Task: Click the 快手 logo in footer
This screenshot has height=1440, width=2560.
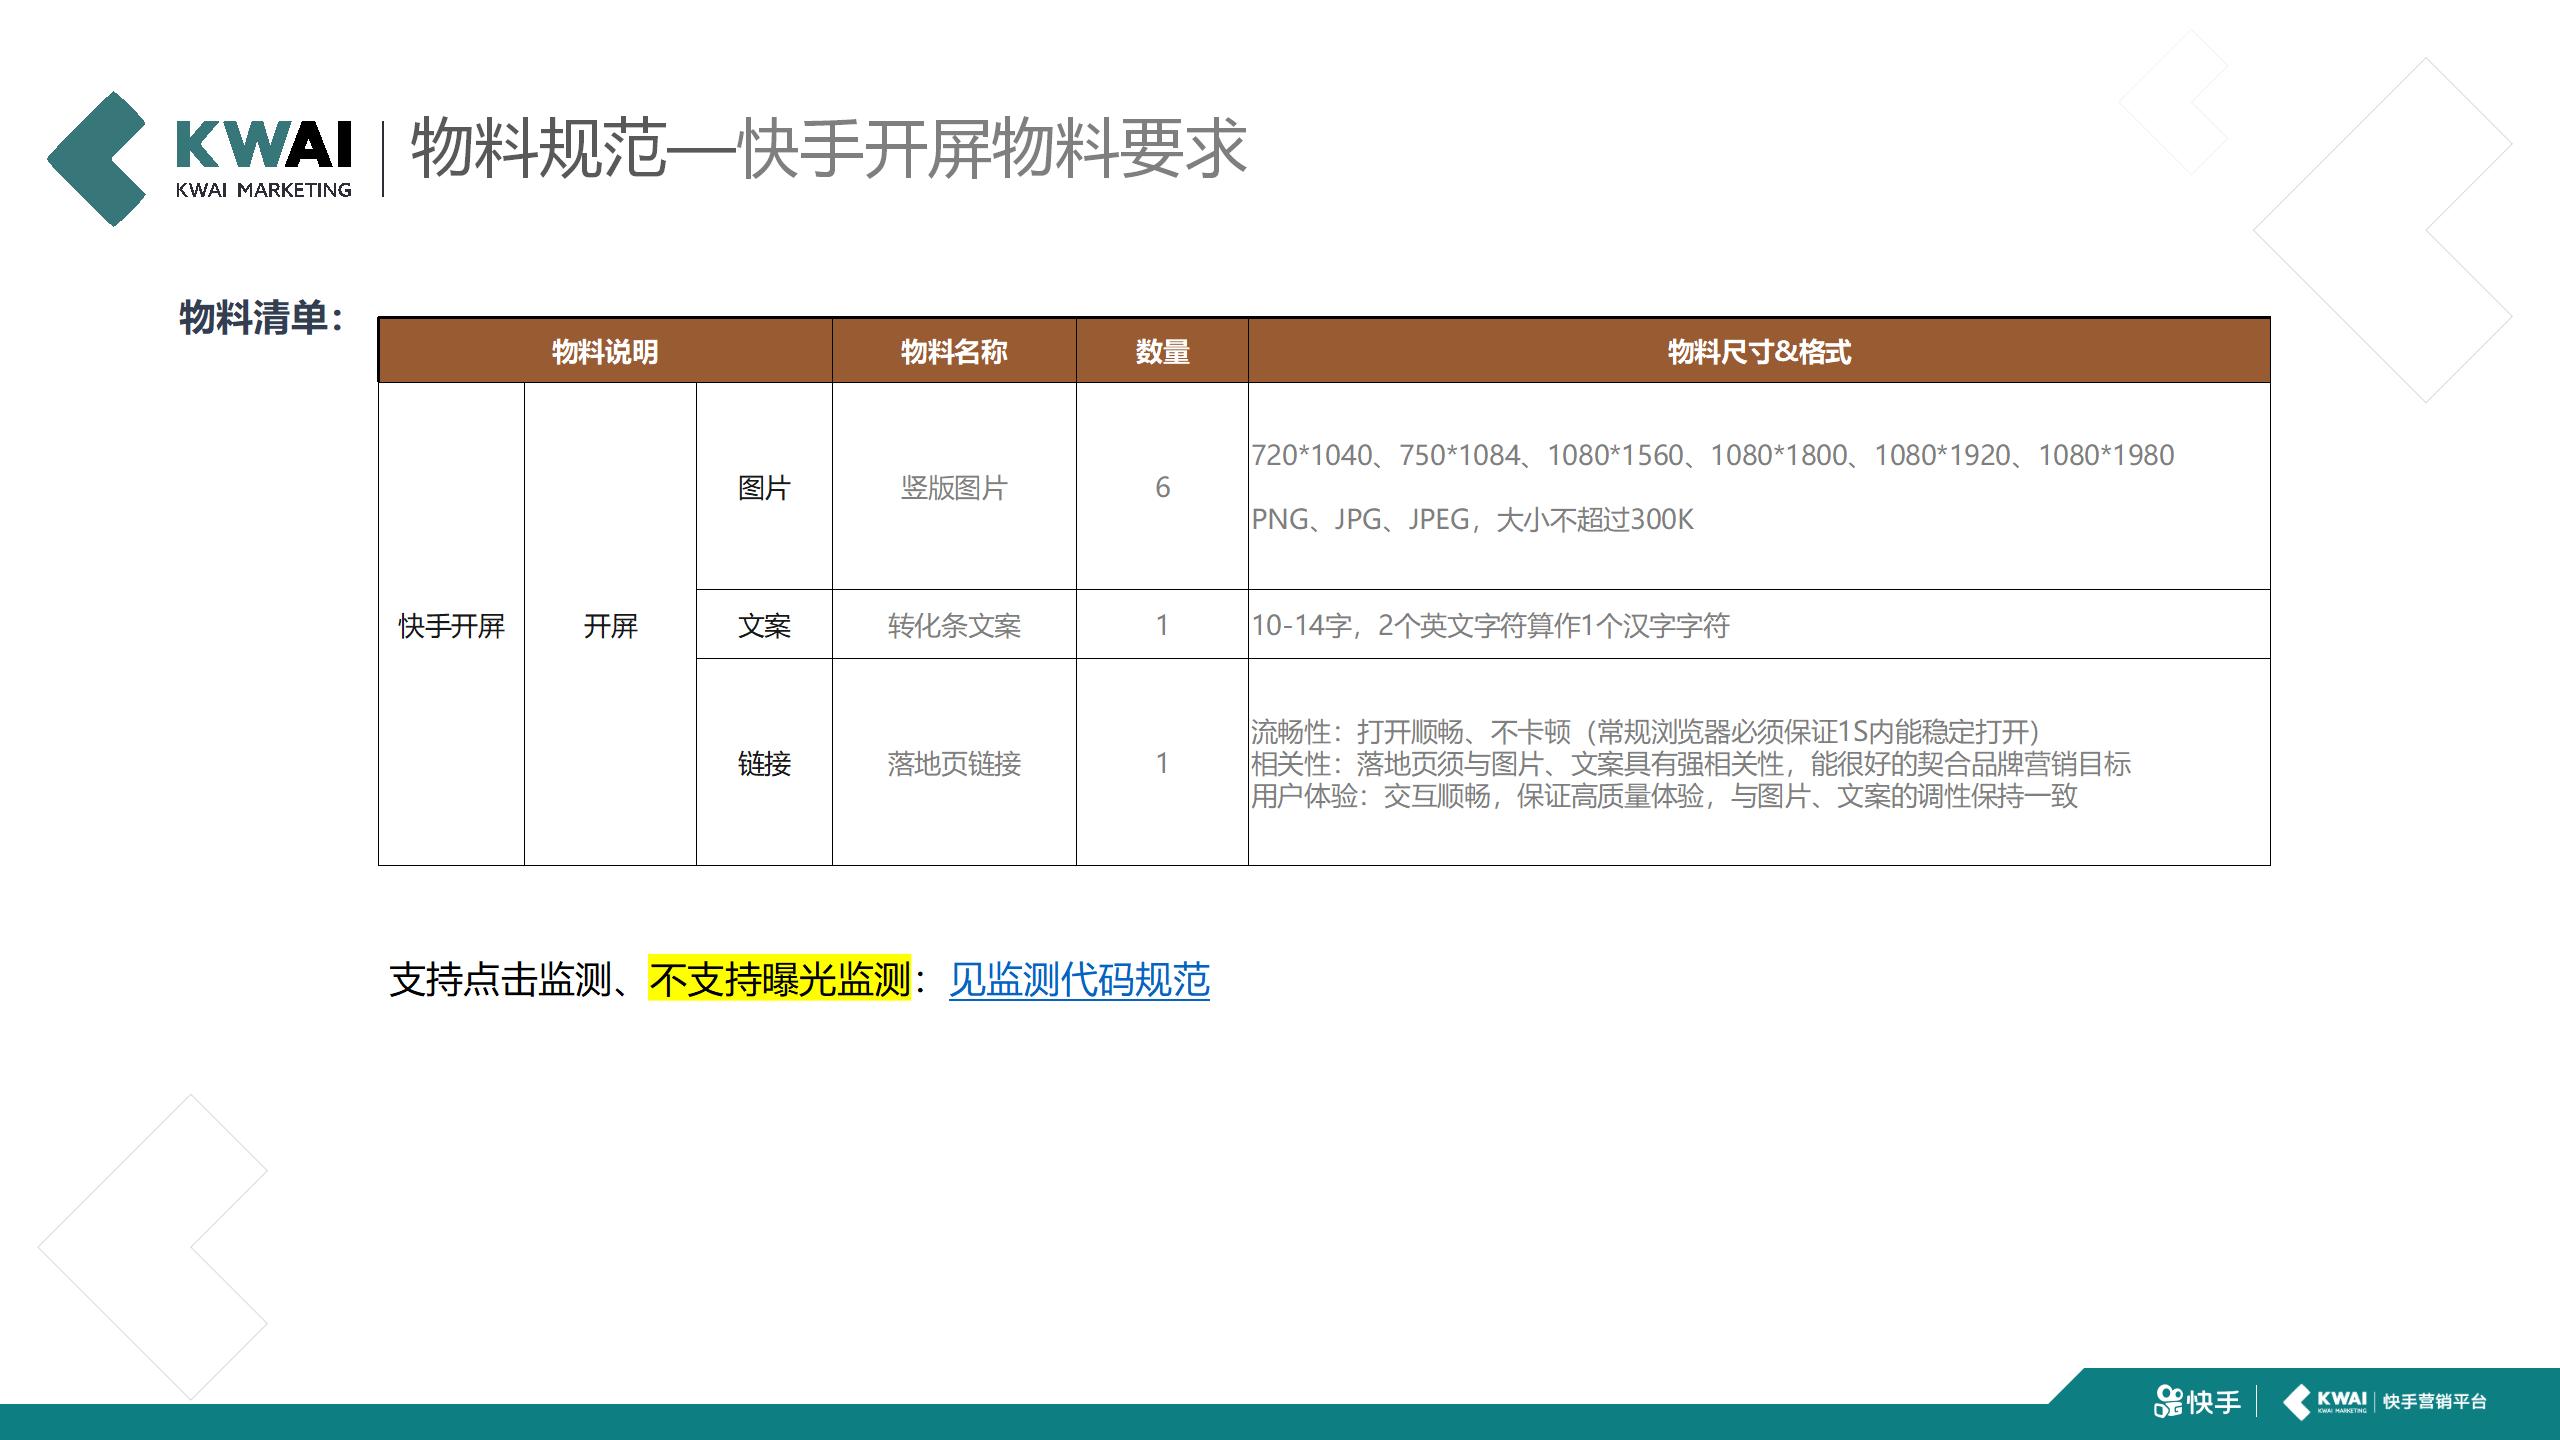Action: click(x=2197, y=1402)
